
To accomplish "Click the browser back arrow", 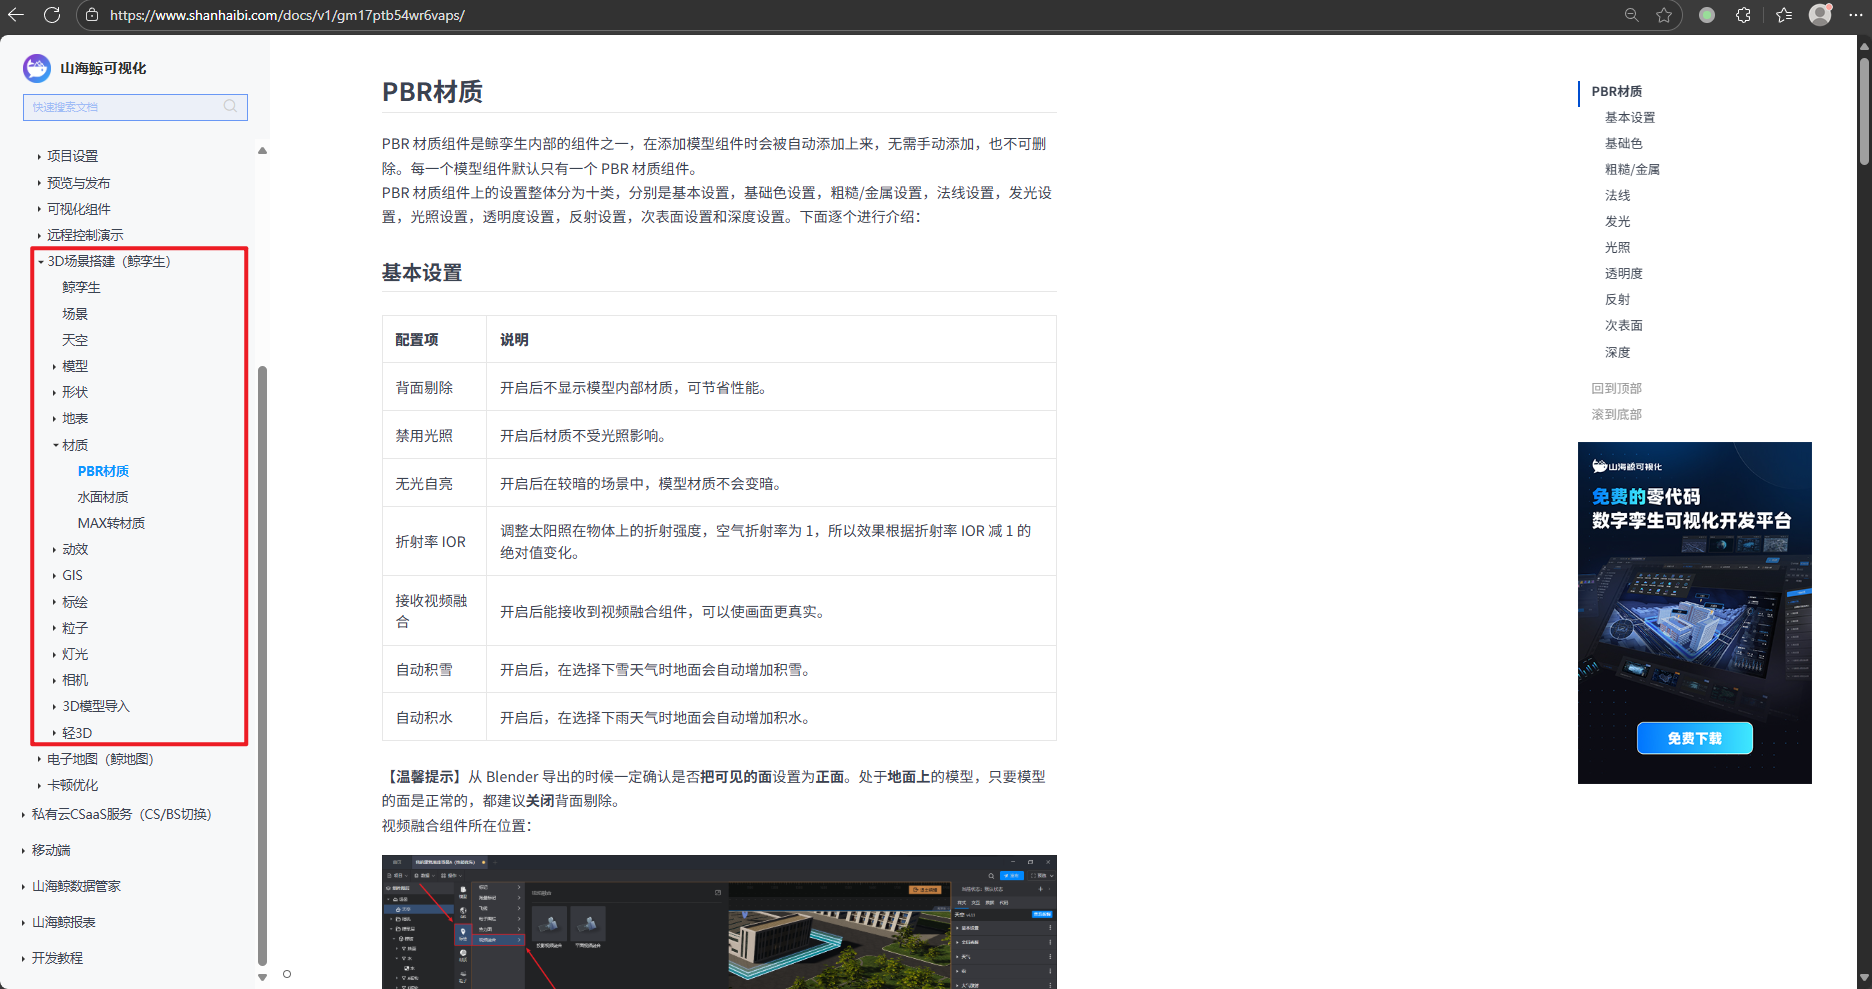I will [16, 15].
